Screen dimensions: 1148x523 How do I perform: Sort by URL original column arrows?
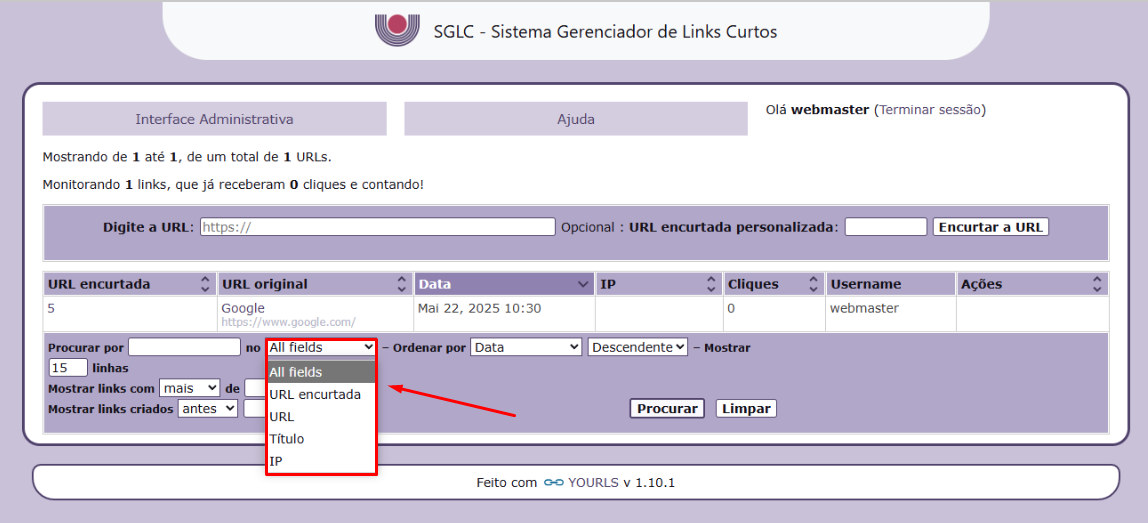401,283
